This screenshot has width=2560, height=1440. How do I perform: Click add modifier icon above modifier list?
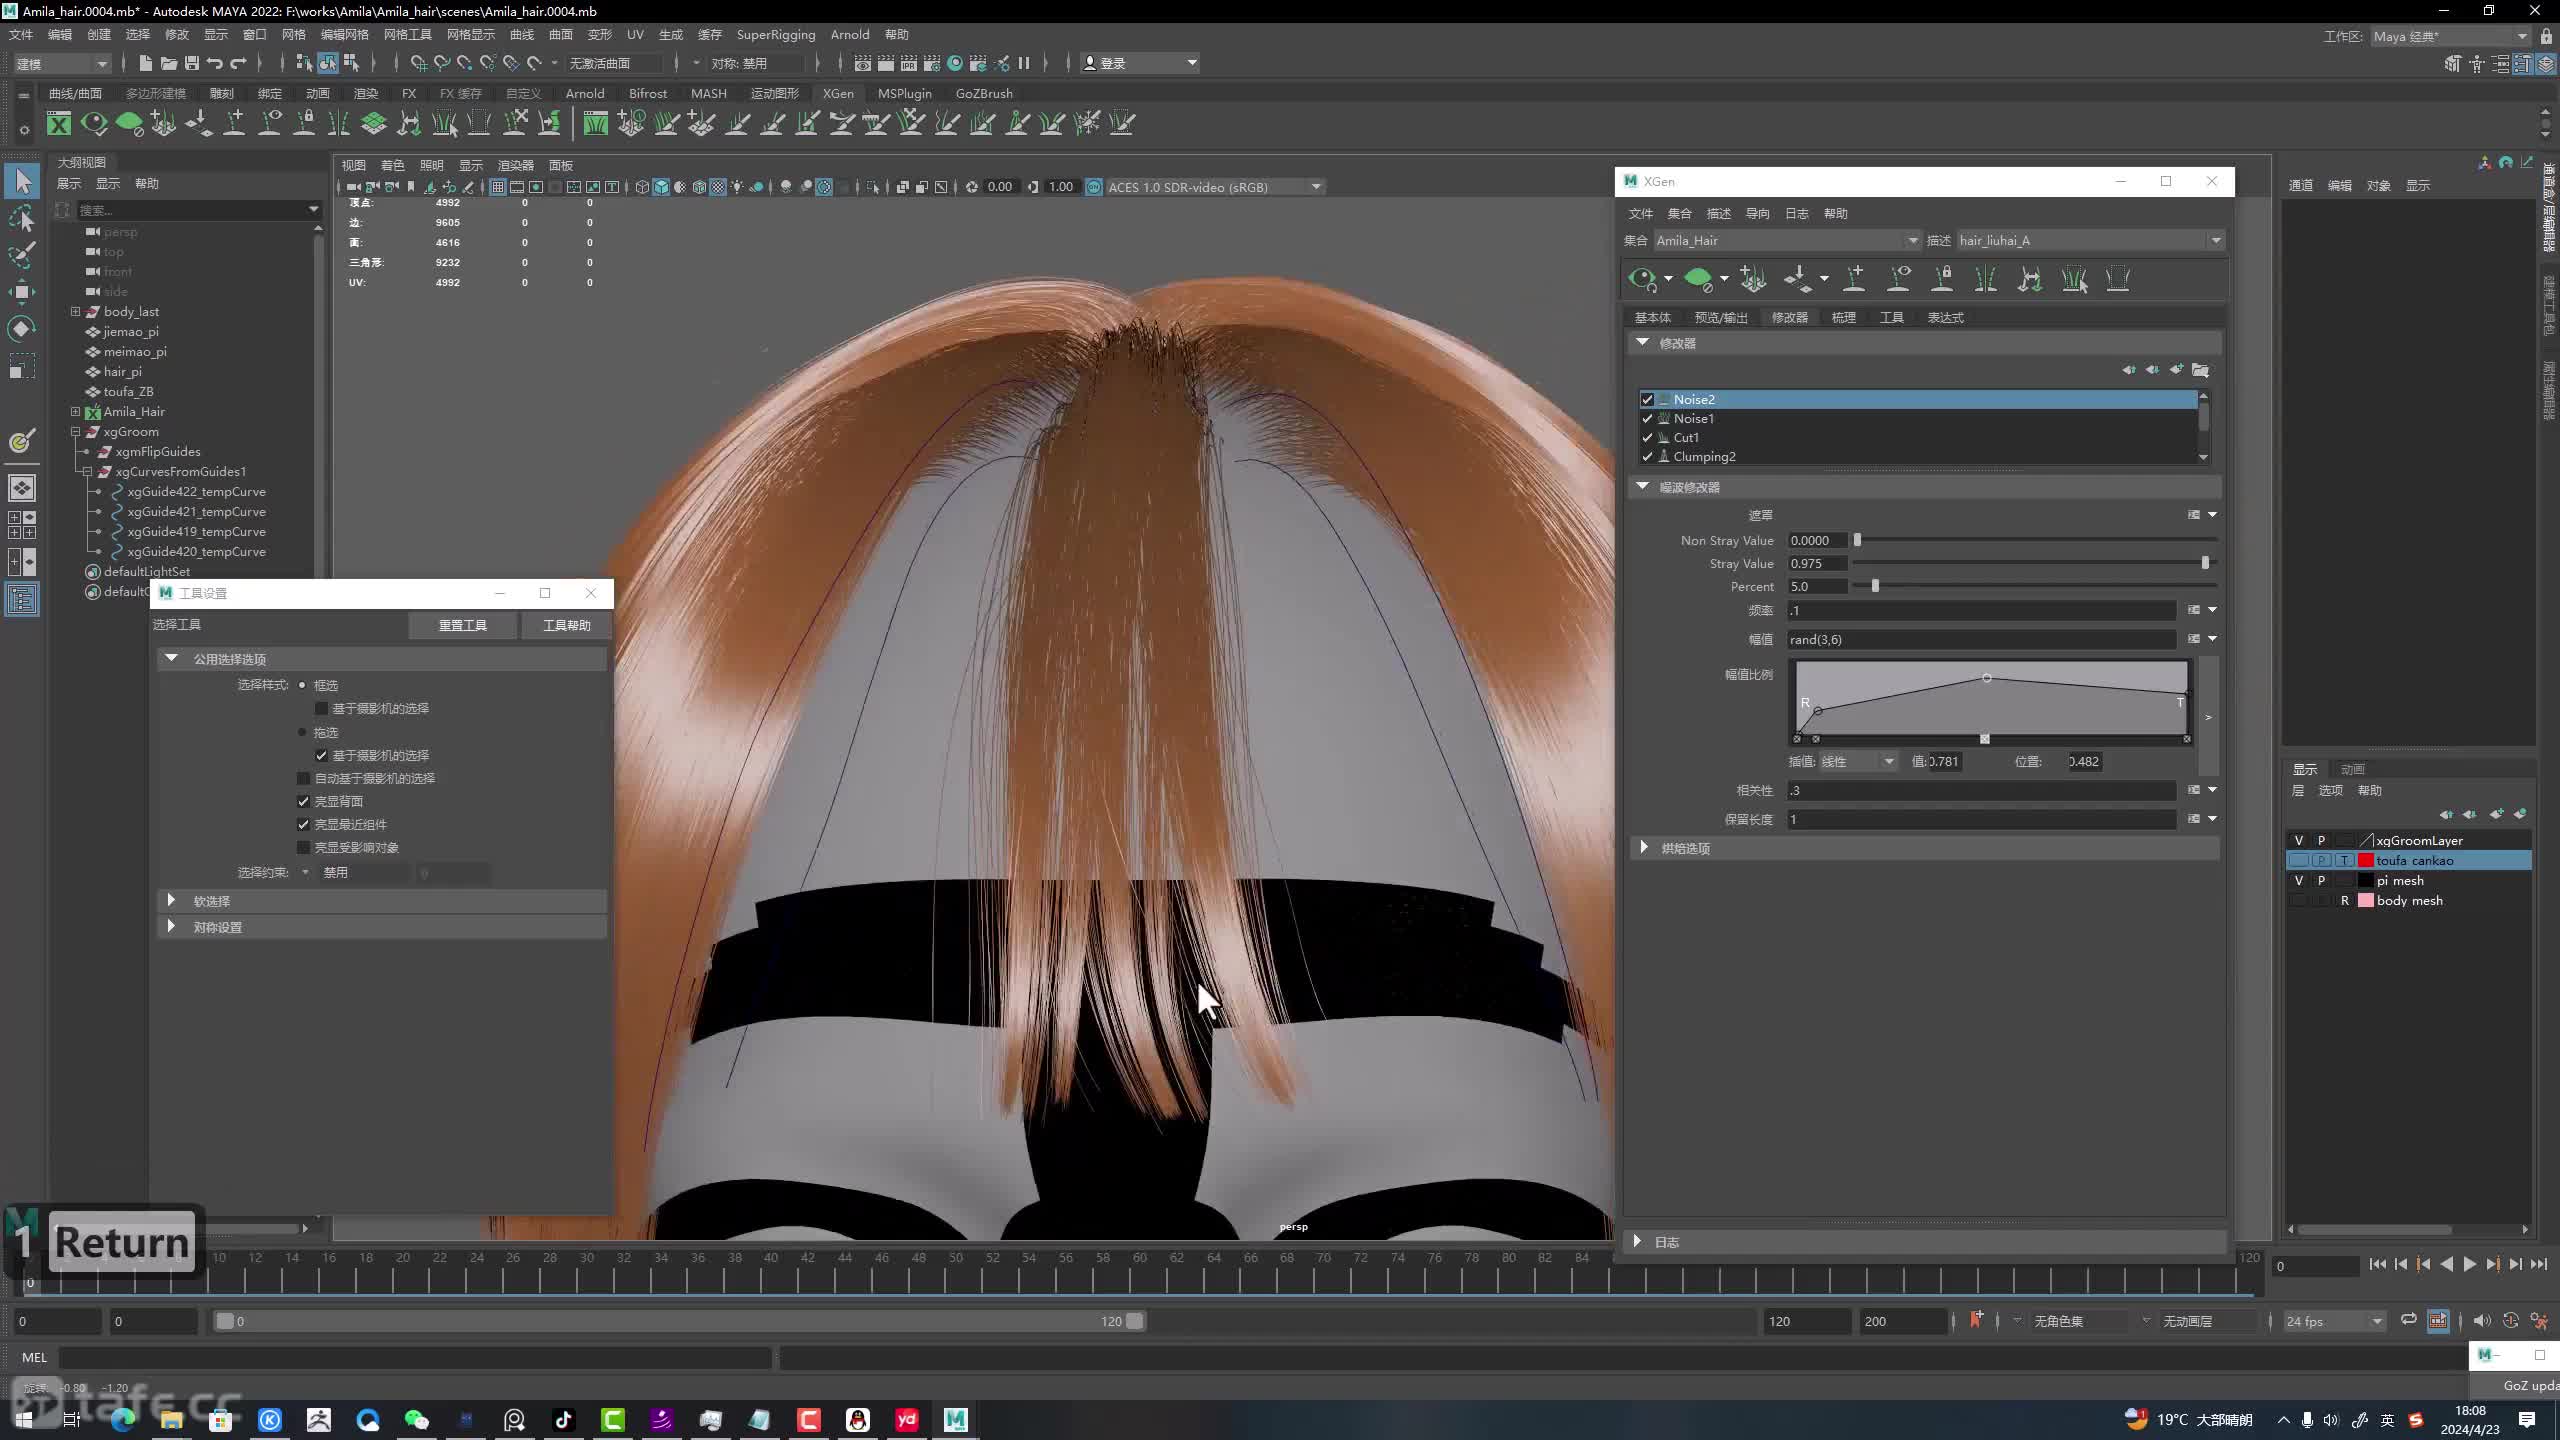point(2177,370)
